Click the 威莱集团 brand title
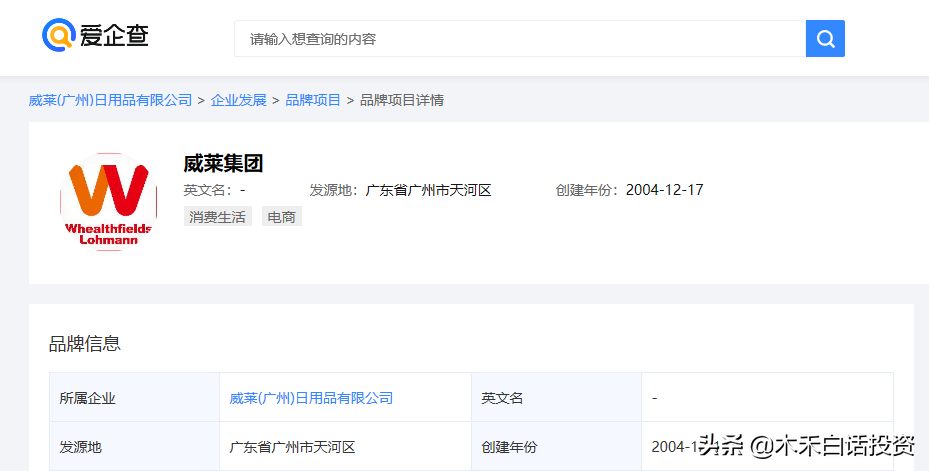The image size is (929, 471). 223,164
